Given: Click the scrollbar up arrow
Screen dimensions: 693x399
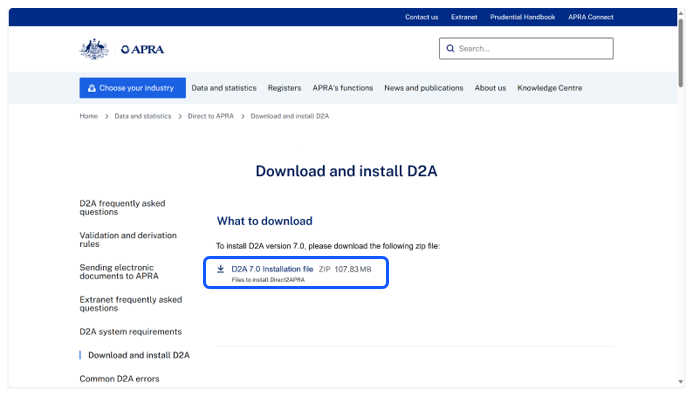Looking at the screenshot, I should coord(681,13).
